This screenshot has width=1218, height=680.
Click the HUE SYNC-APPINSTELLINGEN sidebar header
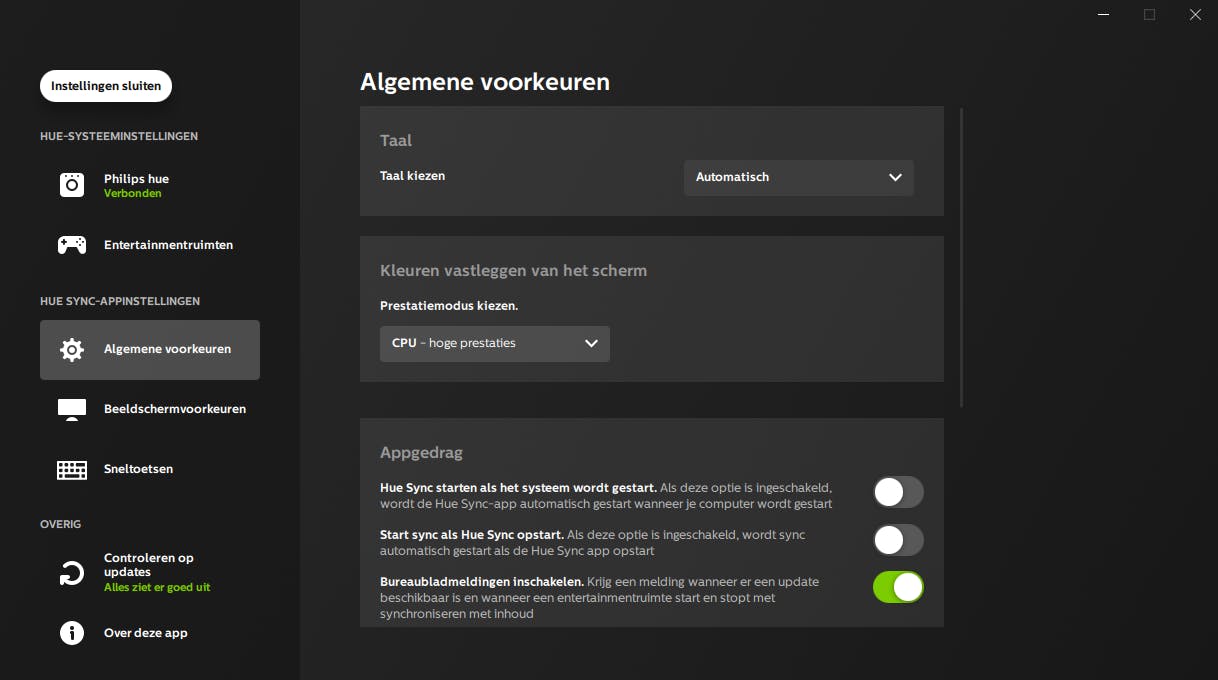(x=120, y=301)
